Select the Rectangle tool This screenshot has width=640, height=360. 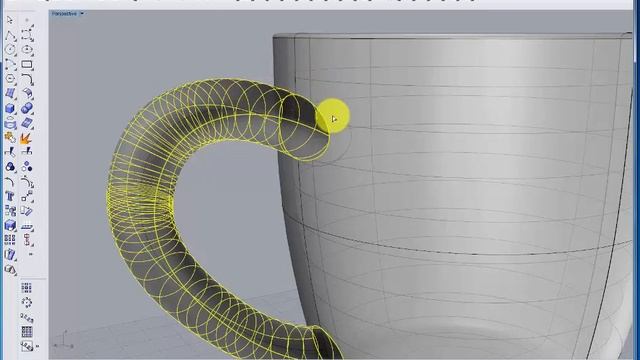27,64
